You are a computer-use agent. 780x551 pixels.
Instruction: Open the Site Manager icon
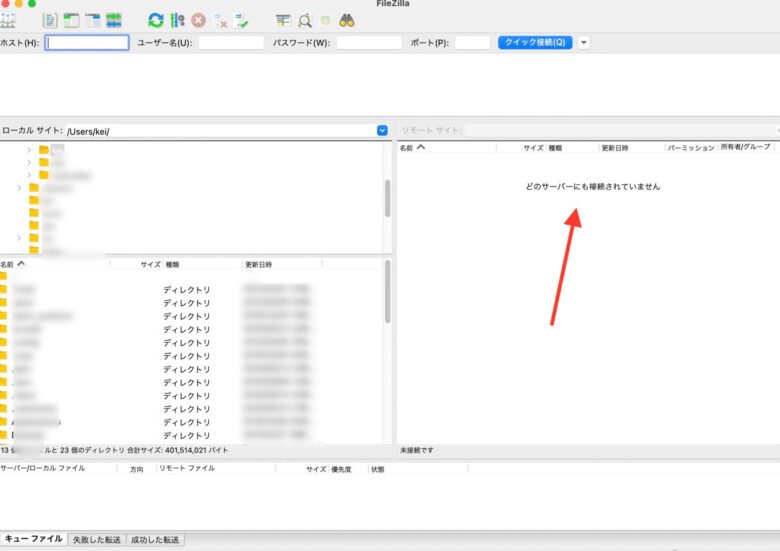(8, 20)
